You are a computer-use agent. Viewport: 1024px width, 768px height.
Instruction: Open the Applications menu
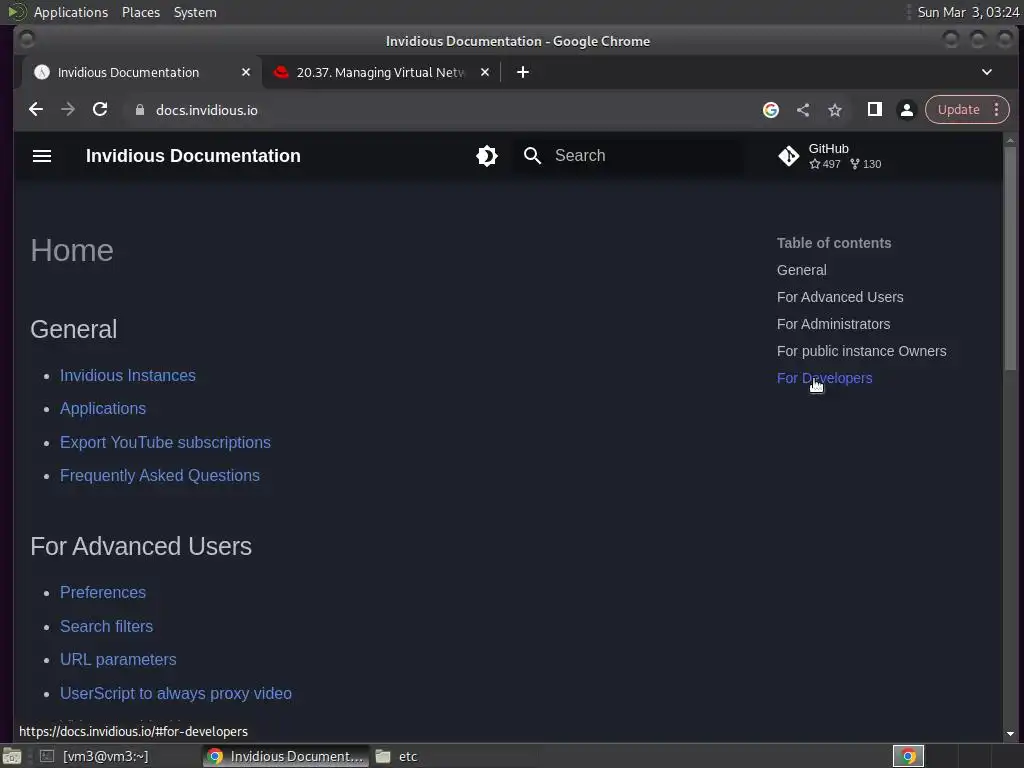tap(71, 12)
